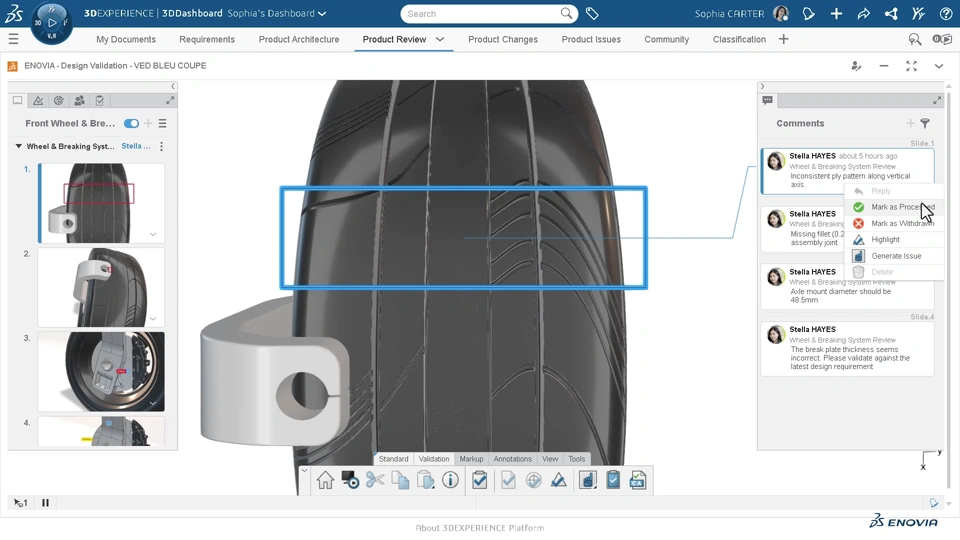
Task: Click the filter icon in Comments
Action: (x=925, y=123)
